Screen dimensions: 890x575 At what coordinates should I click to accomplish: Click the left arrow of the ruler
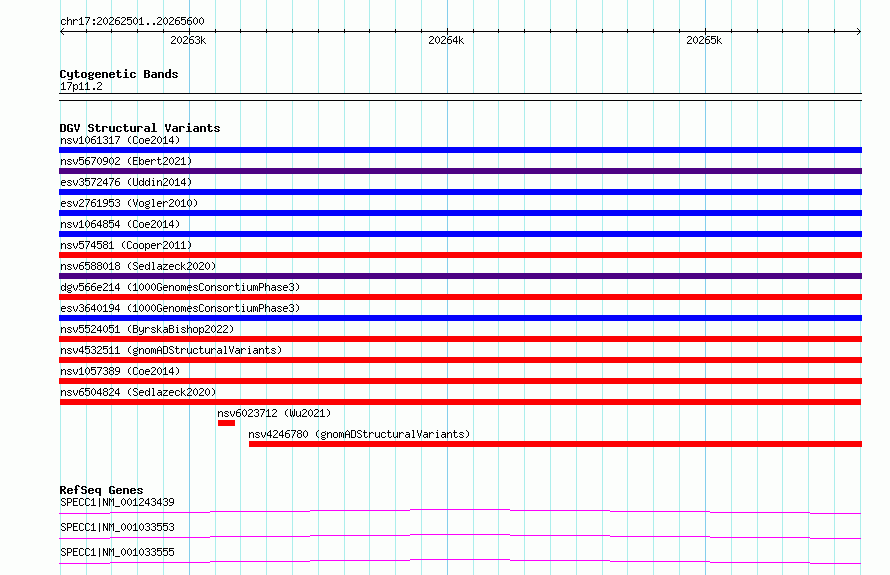[62, 31]
